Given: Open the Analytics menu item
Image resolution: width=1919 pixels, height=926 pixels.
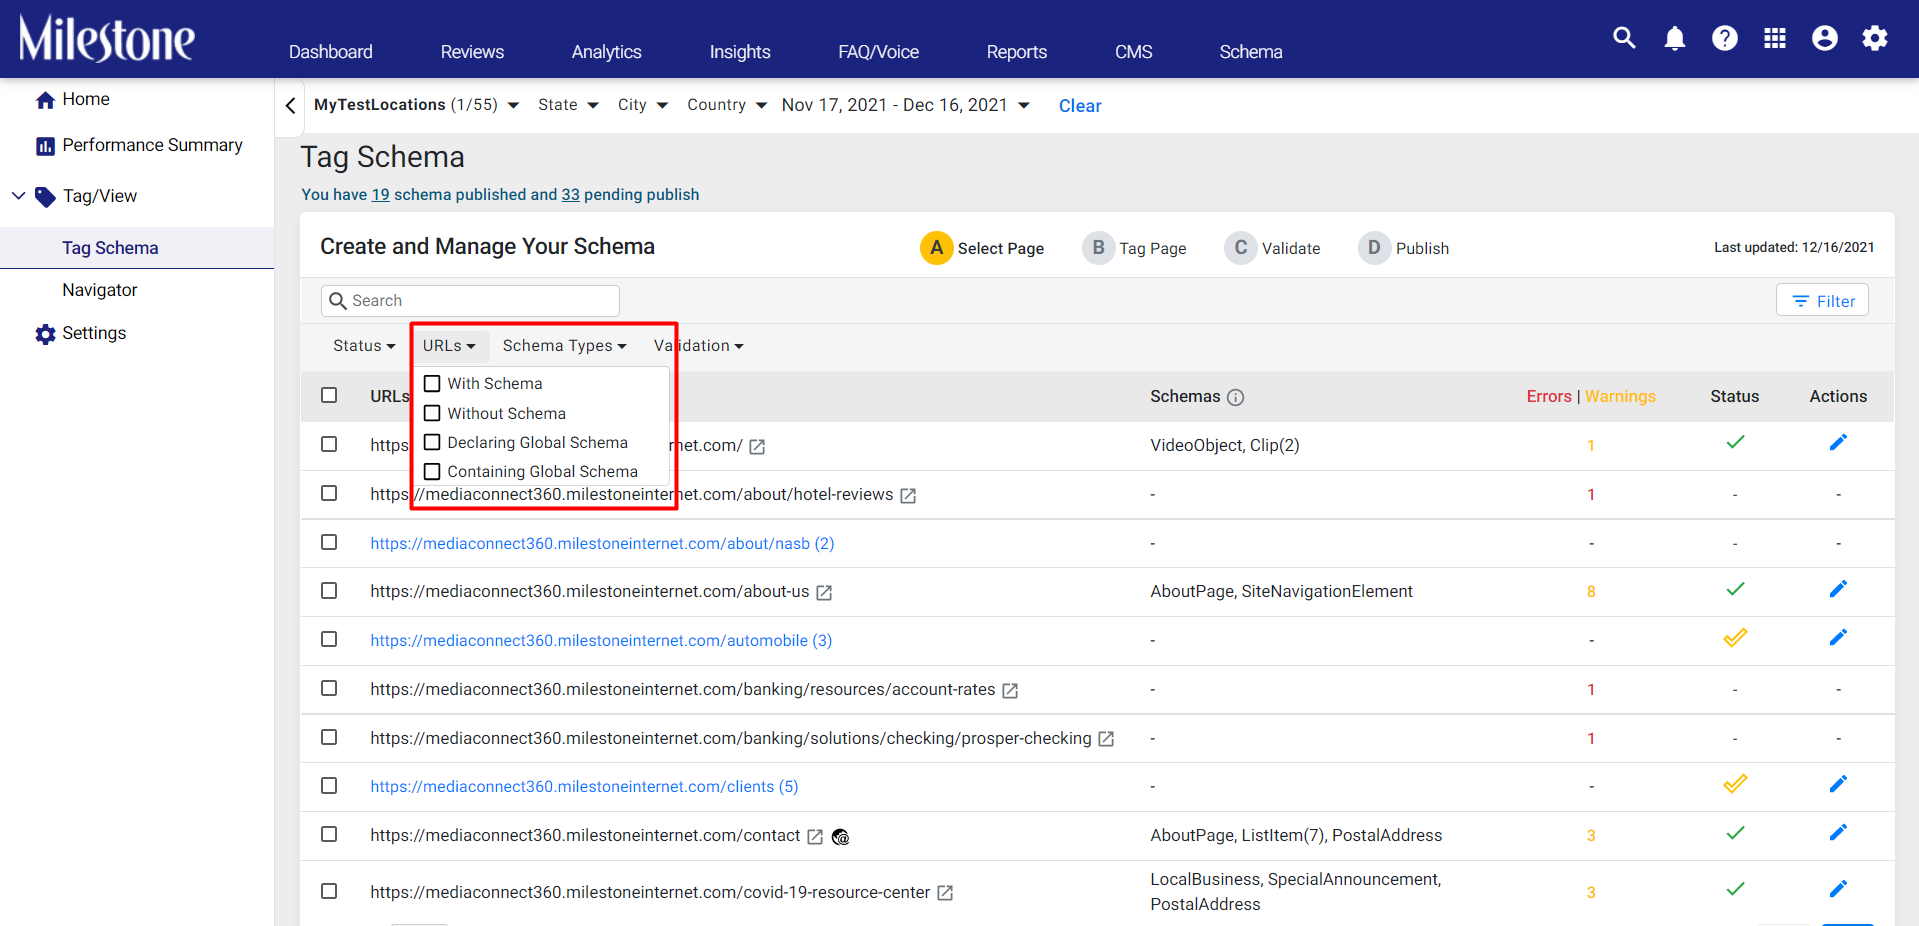Looking at the screenshot, I should coord(606,52).
